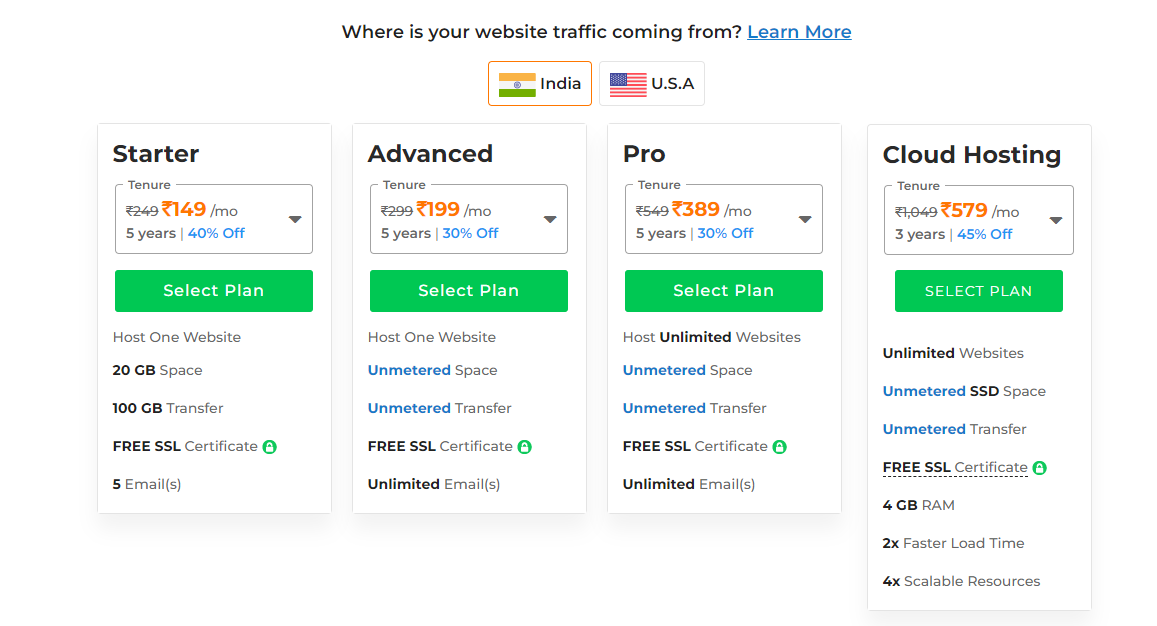Choose India as traffic location

click(539, 83)
